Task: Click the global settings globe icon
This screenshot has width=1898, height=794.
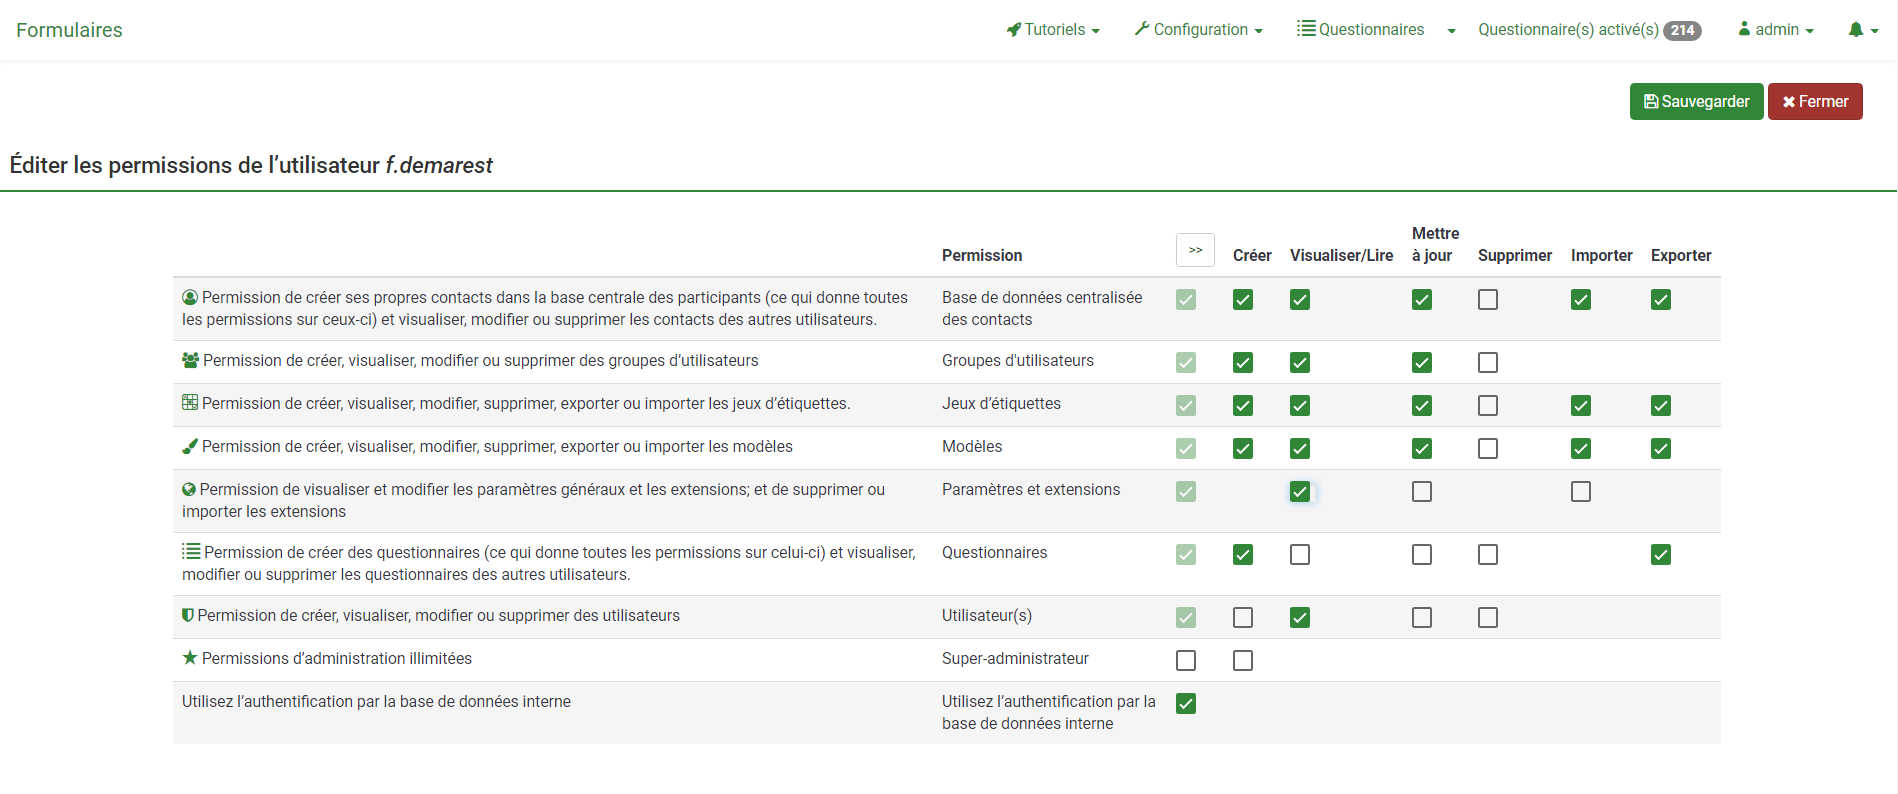Action: click(x=189, y=490)
